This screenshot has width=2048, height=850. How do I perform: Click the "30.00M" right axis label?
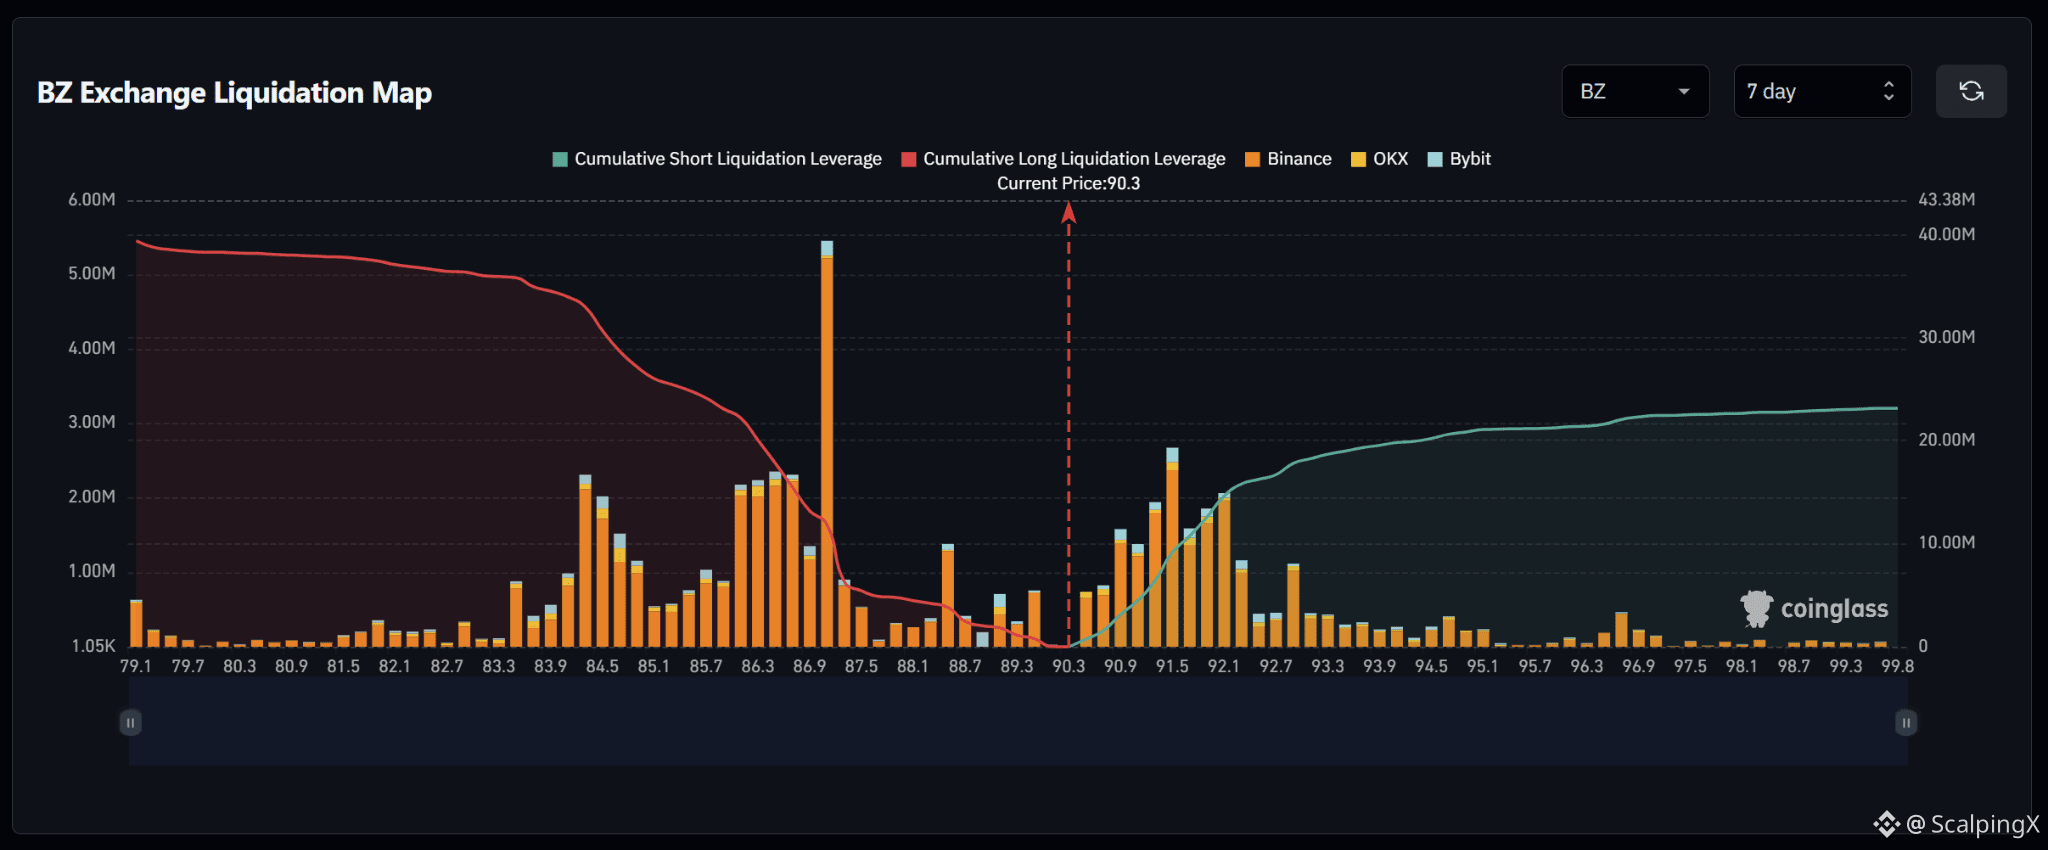click(x=1946, y=337)
